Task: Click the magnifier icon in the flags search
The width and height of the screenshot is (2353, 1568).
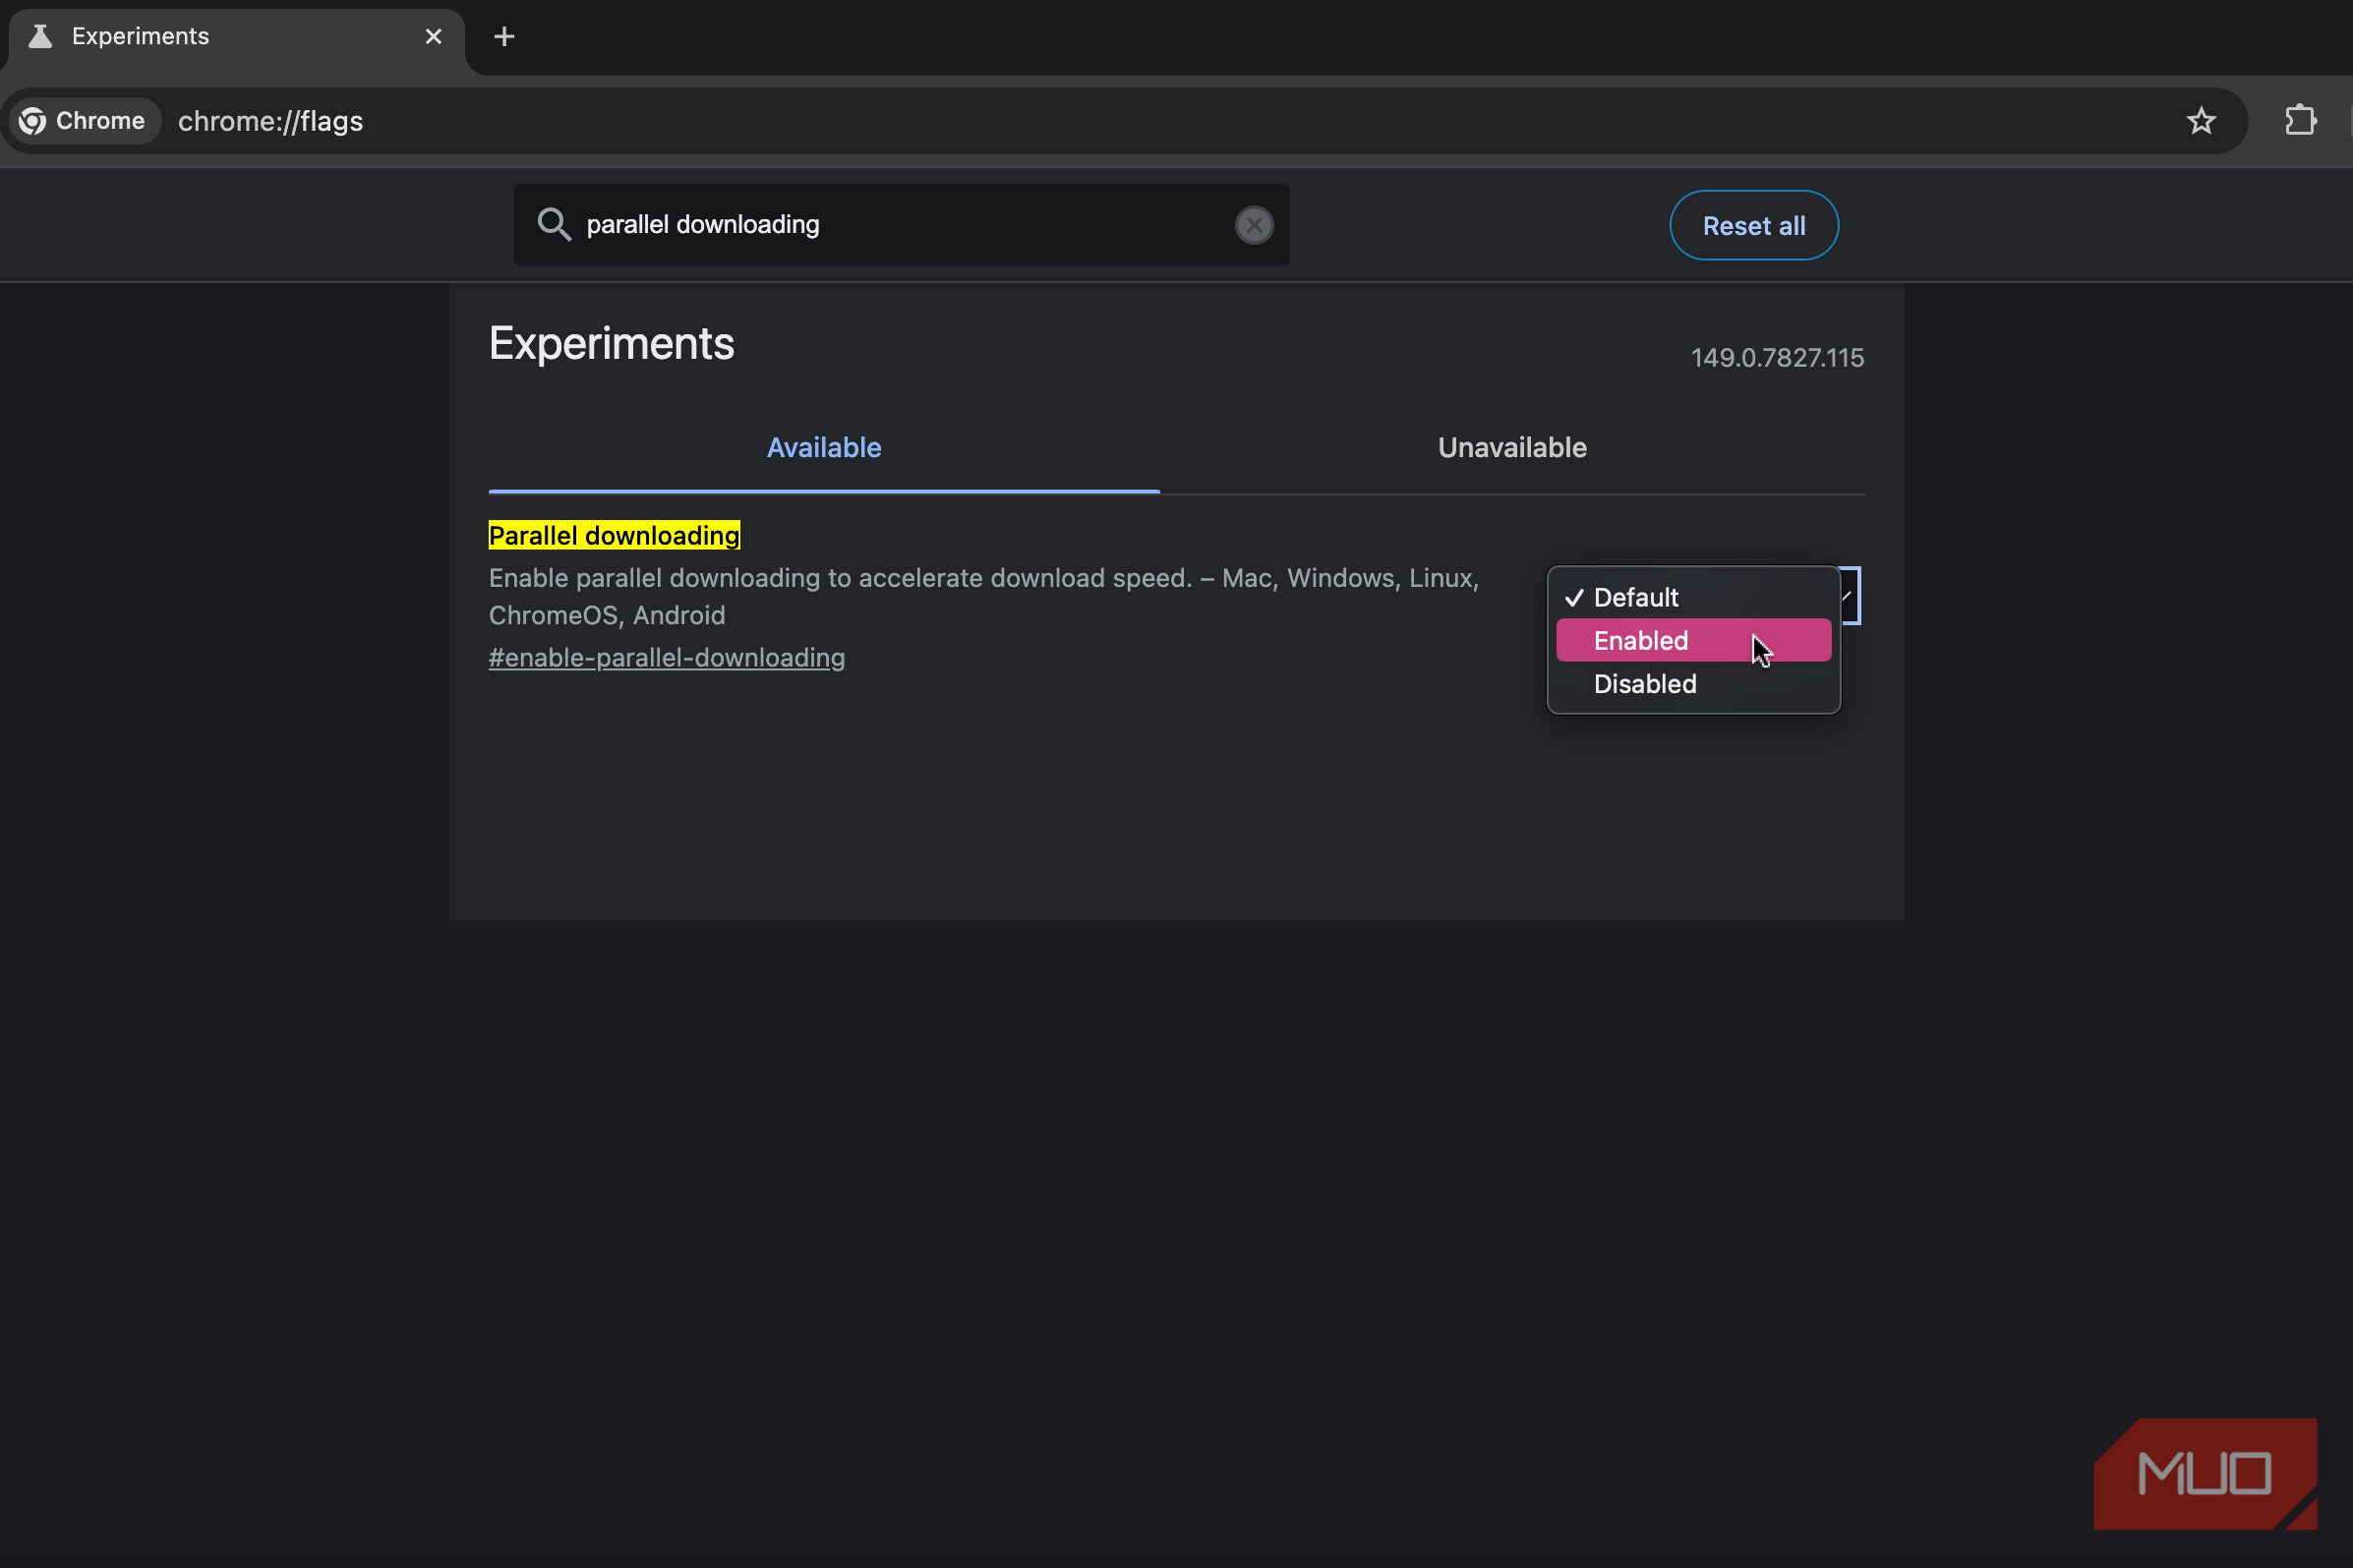Action: [x=553, y=224]
